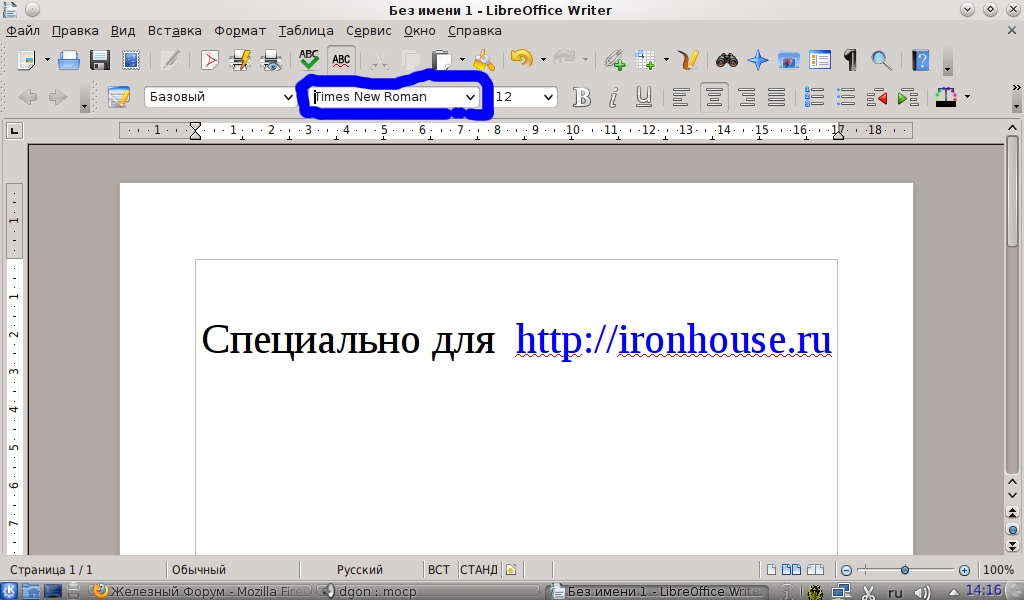Open the Gallery icon in toolbar
The image size is (1024, 600).
[x=789, y=60]
